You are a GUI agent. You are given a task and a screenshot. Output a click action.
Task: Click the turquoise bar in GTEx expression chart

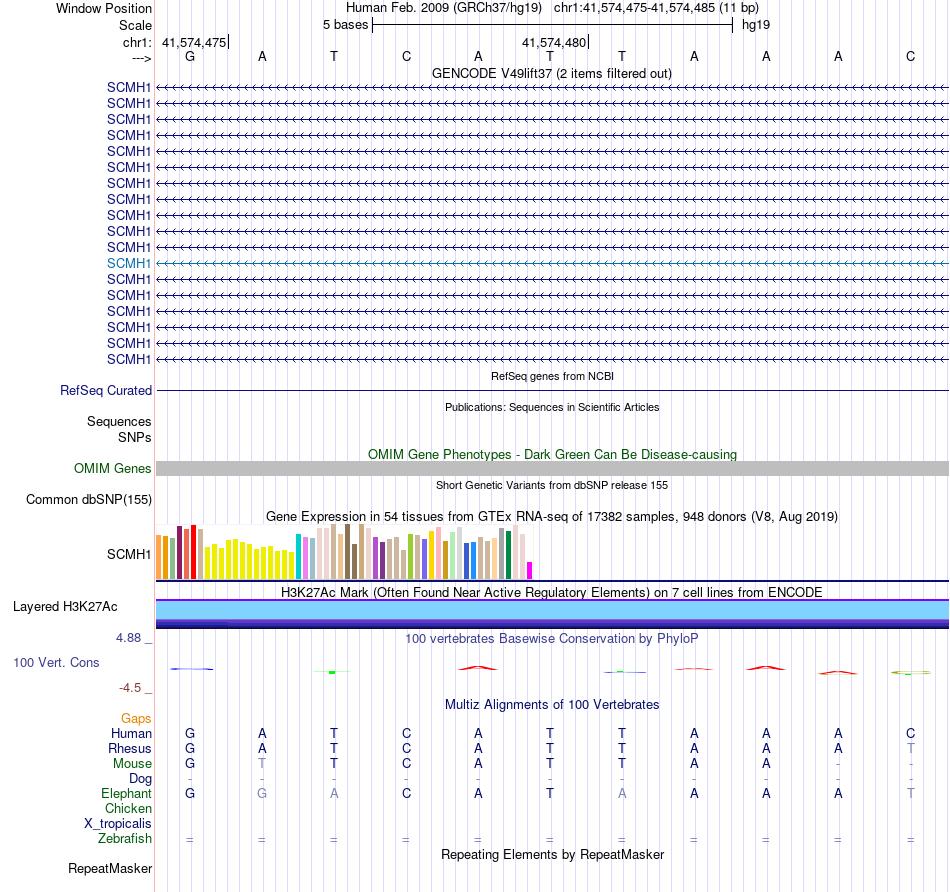298,556
